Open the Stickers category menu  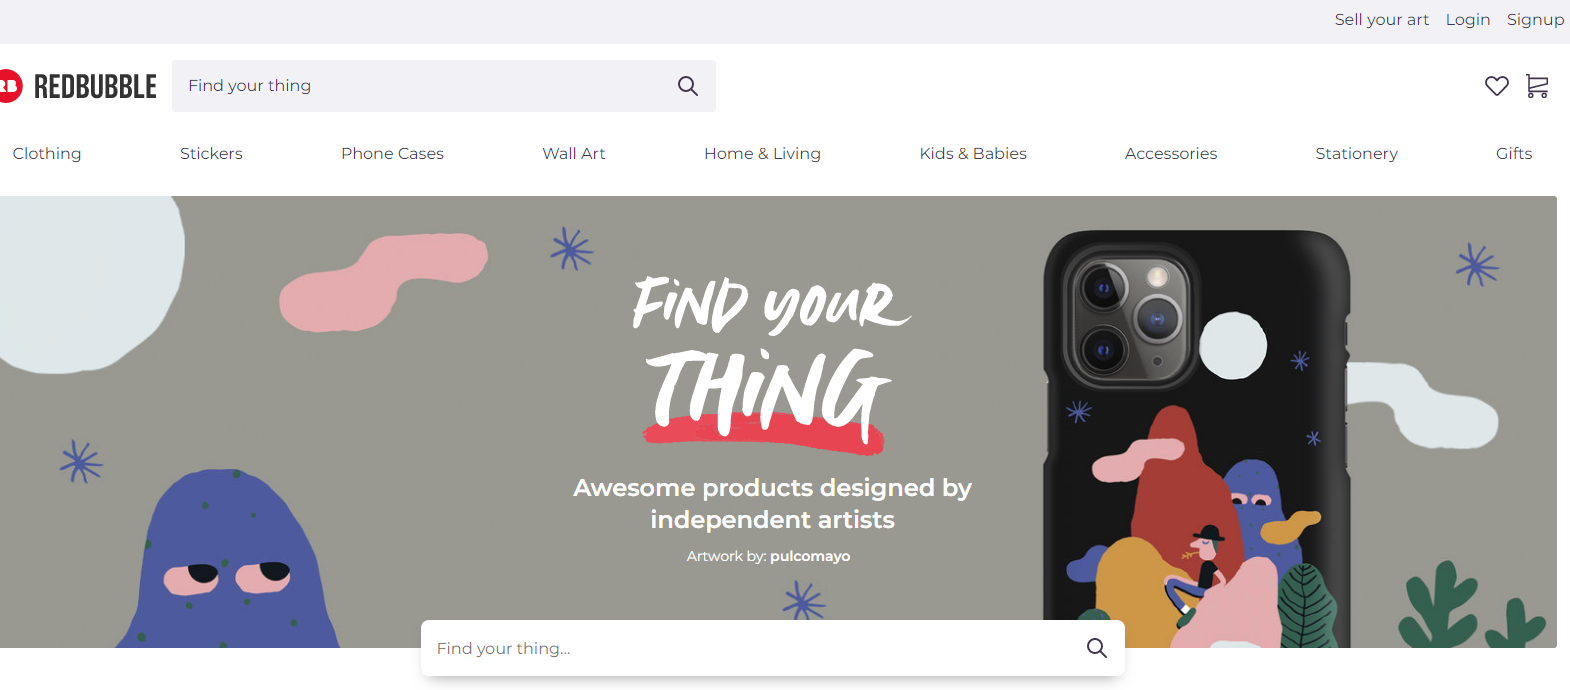211,153
